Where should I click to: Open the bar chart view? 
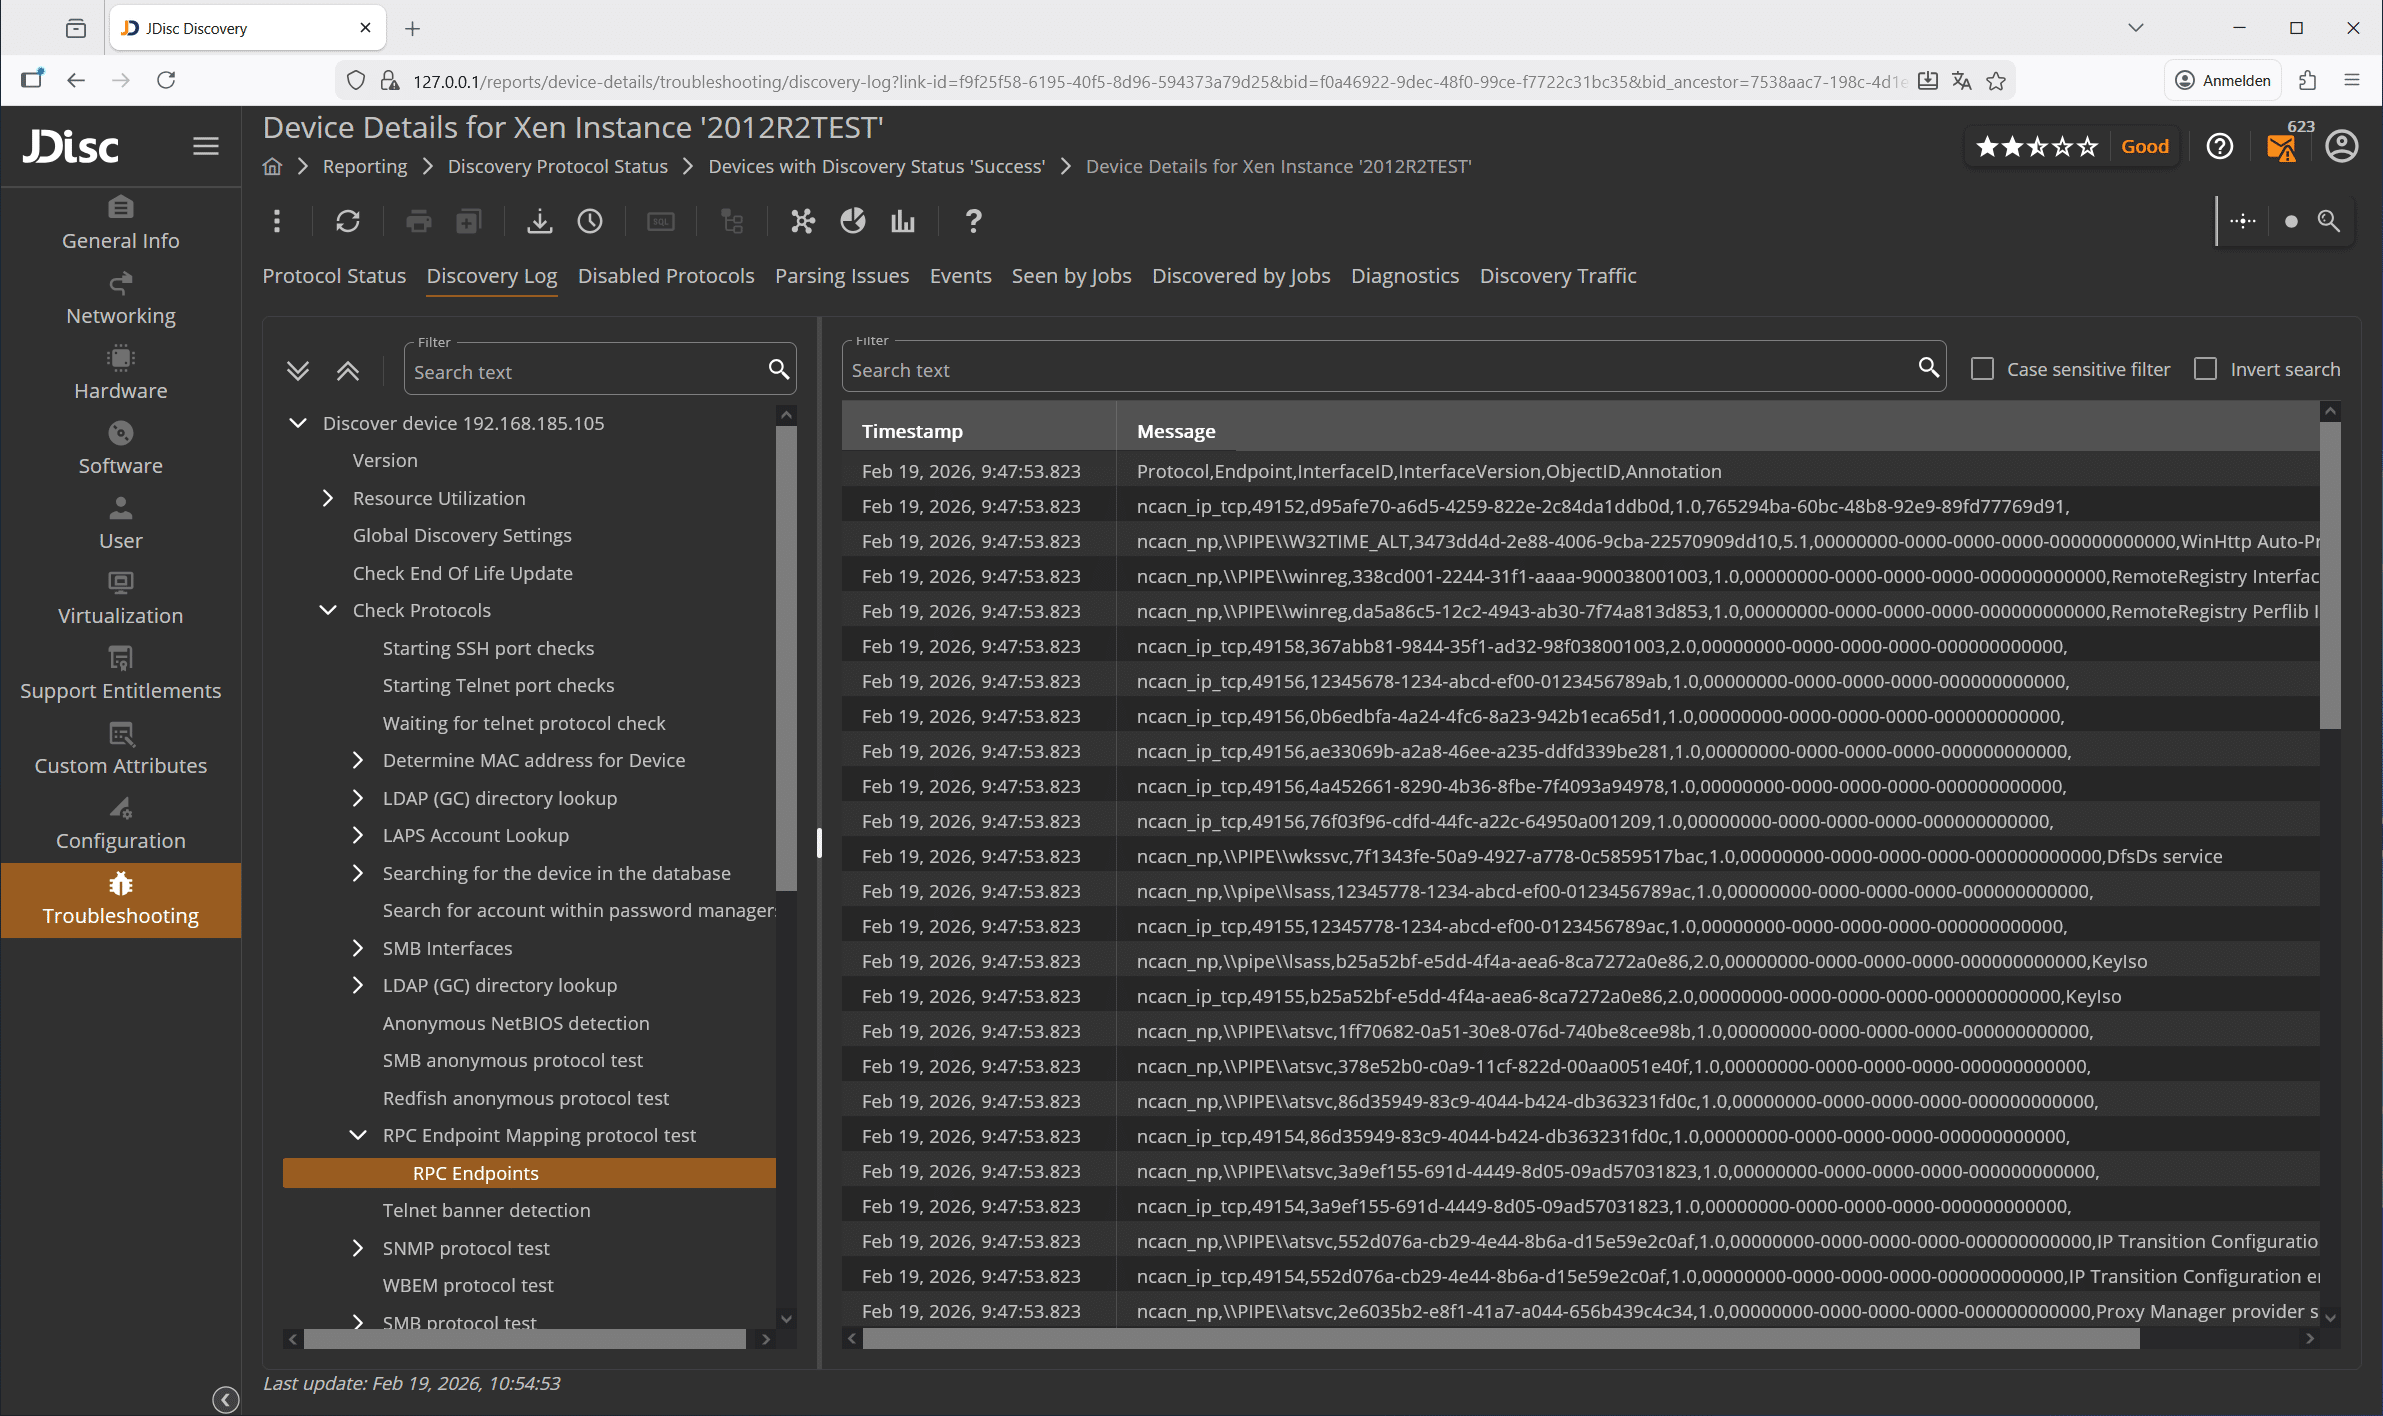(x=901, y=221)
